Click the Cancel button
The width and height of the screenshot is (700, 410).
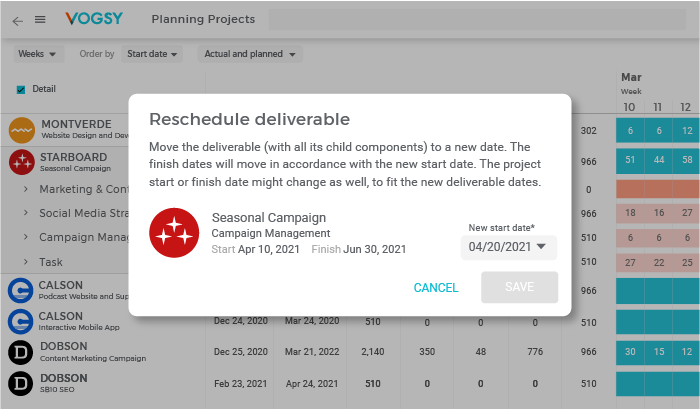pyautogui.click(x=436, y=288)
